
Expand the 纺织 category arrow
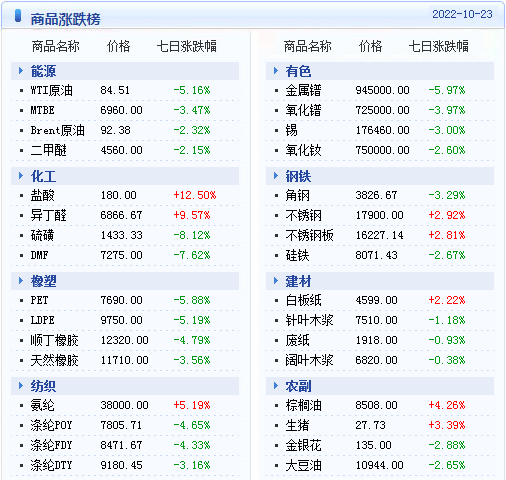21,386
